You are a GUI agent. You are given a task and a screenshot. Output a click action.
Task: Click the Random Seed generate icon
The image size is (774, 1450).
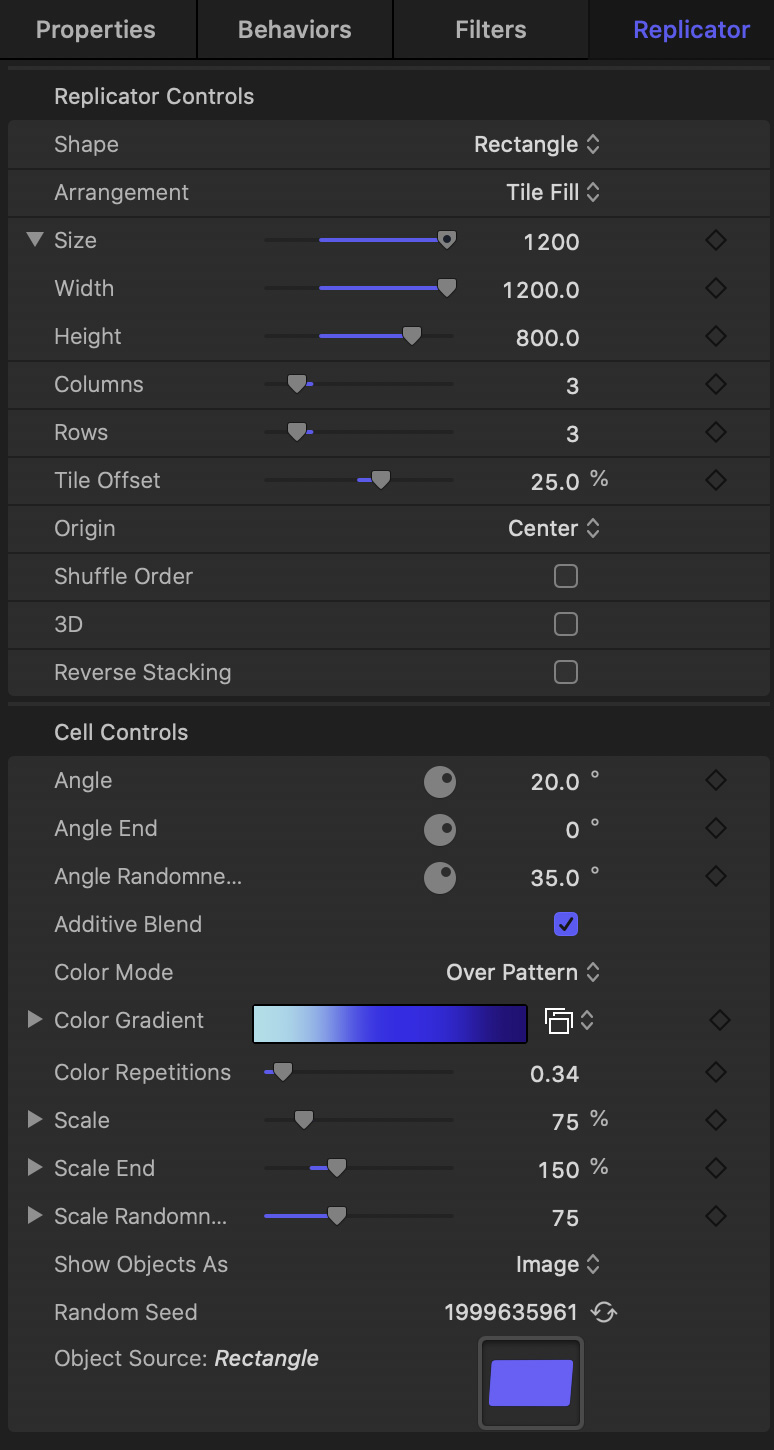click(604, 1312)
